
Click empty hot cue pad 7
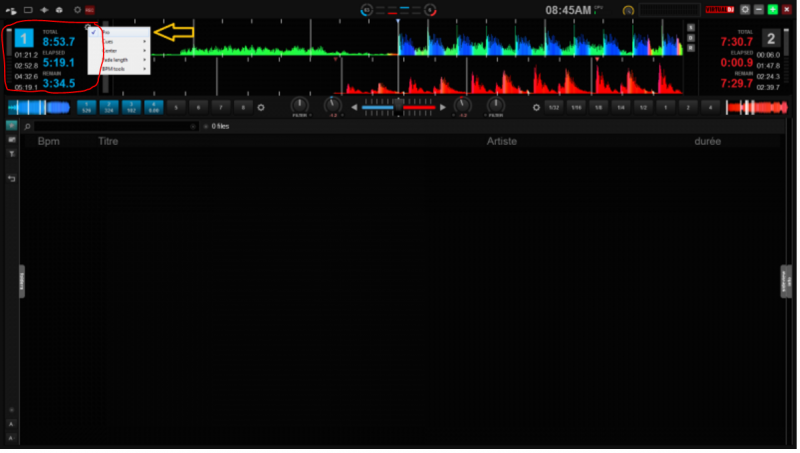tap(221, 108)
